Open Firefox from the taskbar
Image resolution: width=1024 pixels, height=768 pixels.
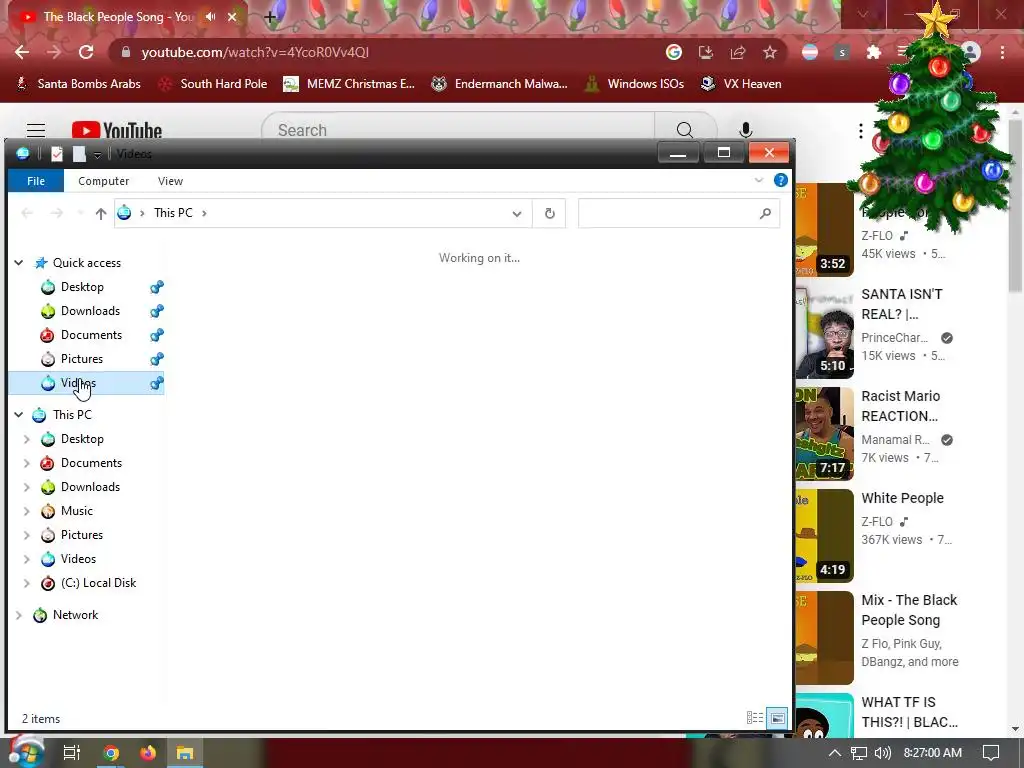click(148, 753)
